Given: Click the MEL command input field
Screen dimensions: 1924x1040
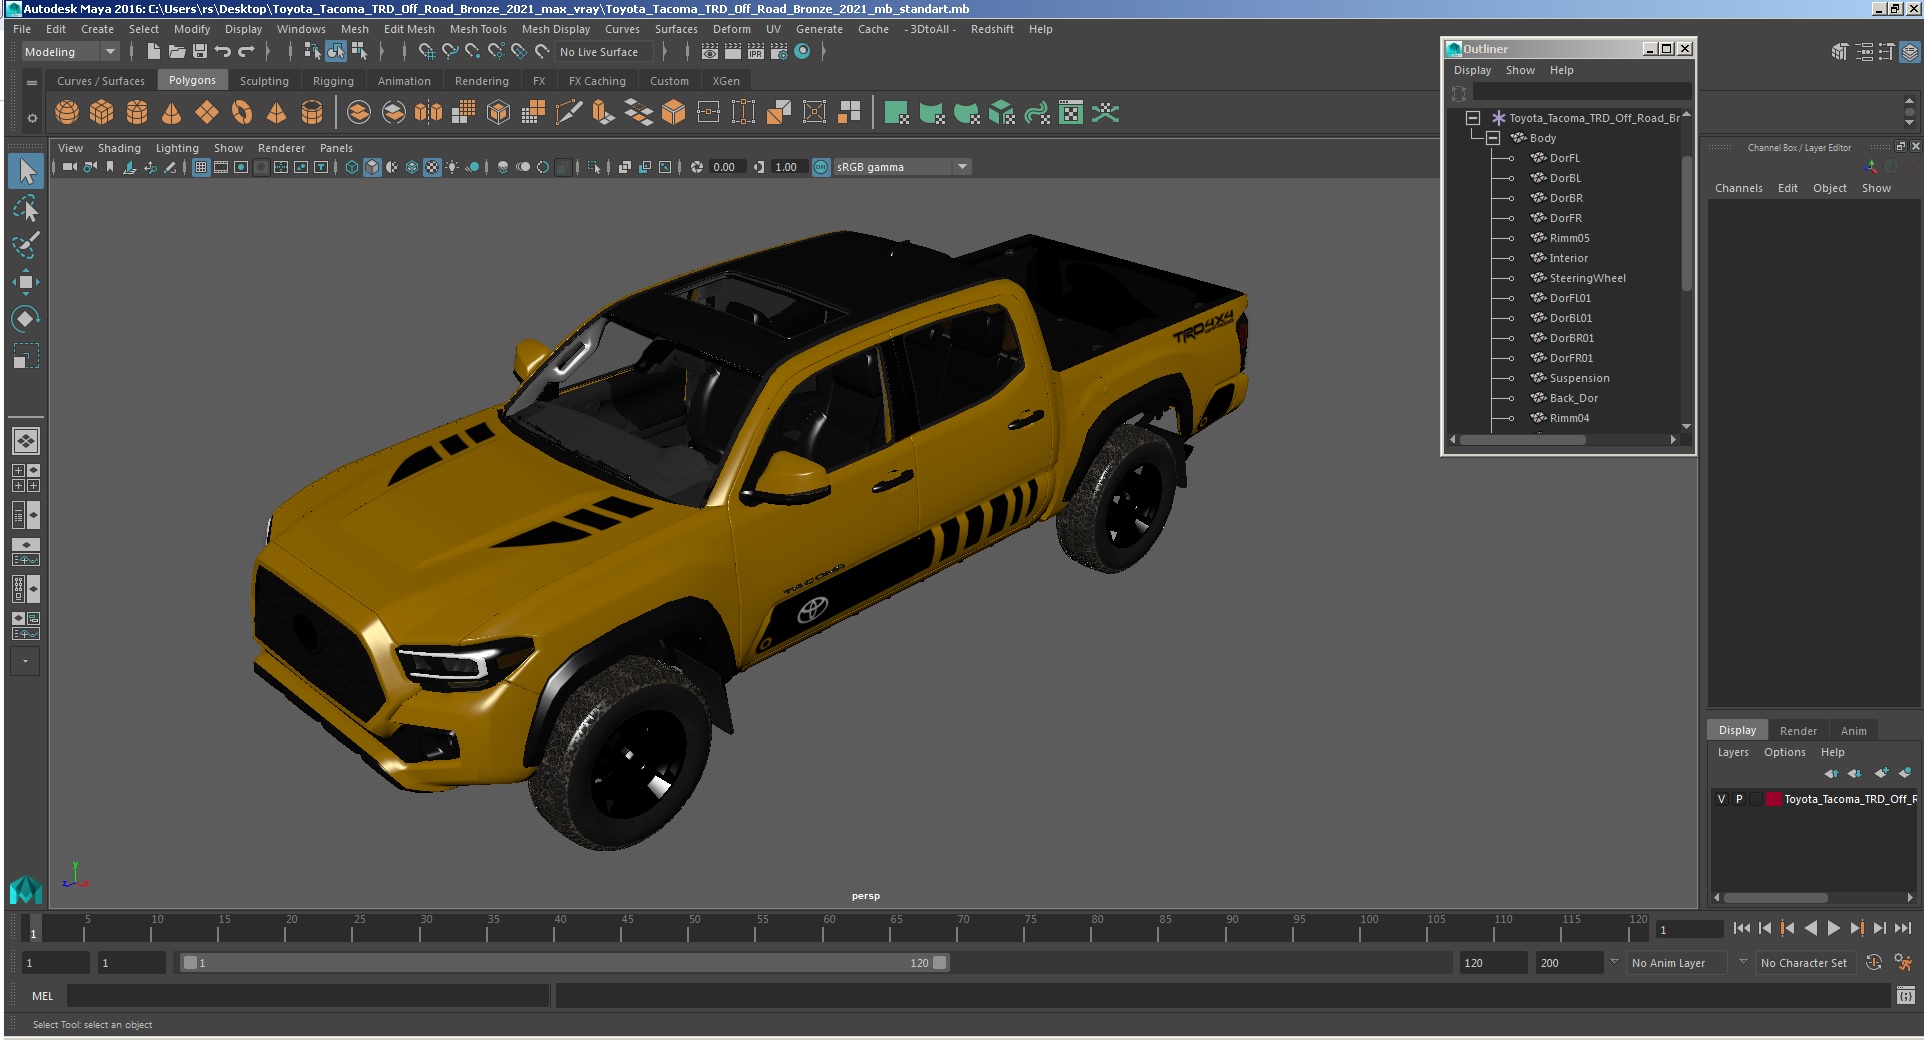Looking at the screenshot, I should coord(308,996).
